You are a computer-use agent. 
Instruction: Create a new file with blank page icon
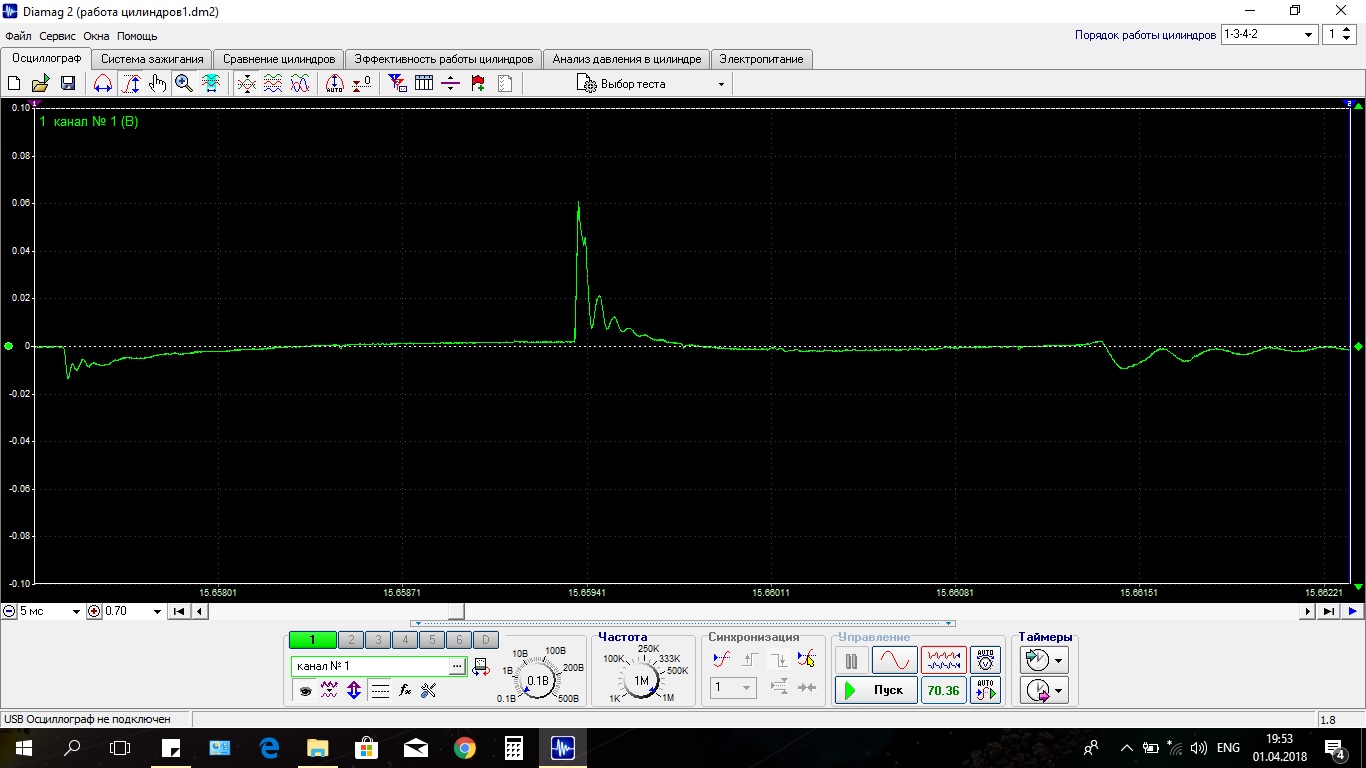[15, 84]
